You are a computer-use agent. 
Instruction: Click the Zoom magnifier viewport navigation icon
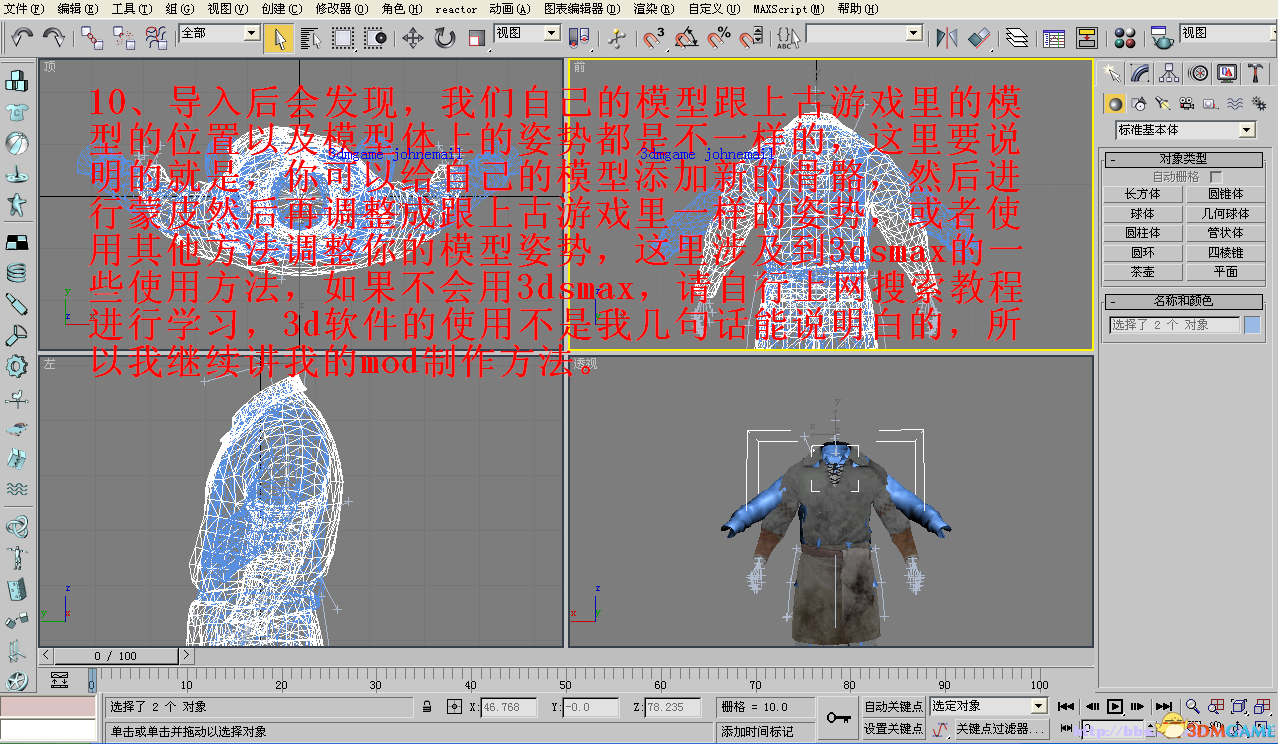click(x=1192, y=707)
